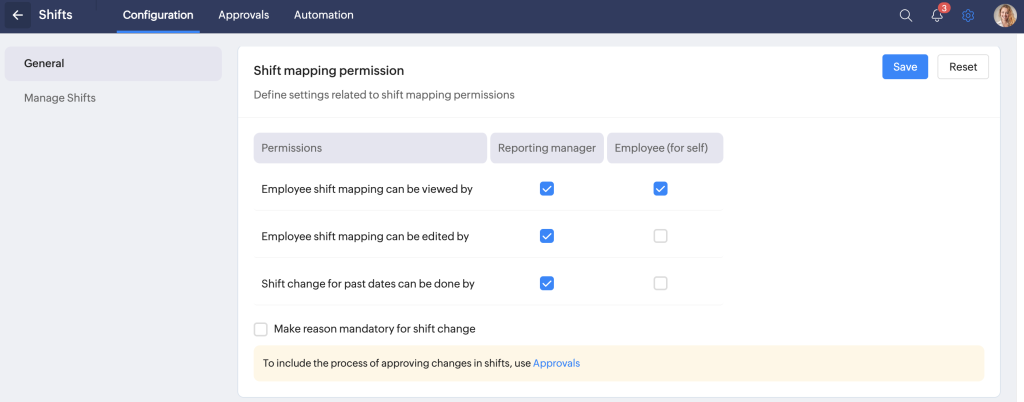Open the notifications bell icon

pyautogui.click(x=937, y=15)
